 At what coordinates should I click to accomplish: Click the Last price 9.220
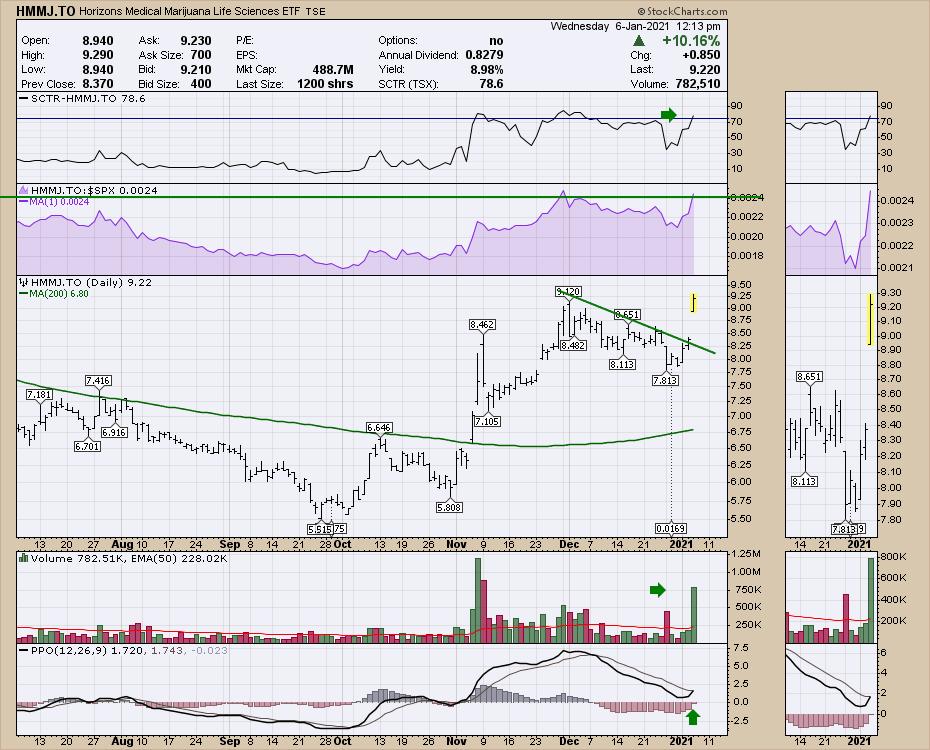click(704, 69)
